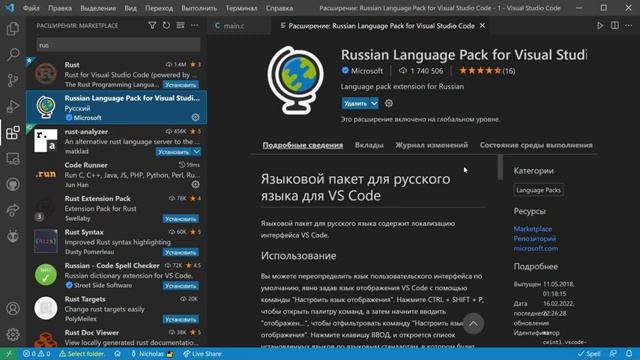Open the Live Share view icon
The image size is (640, 360).
click(13, 210)
